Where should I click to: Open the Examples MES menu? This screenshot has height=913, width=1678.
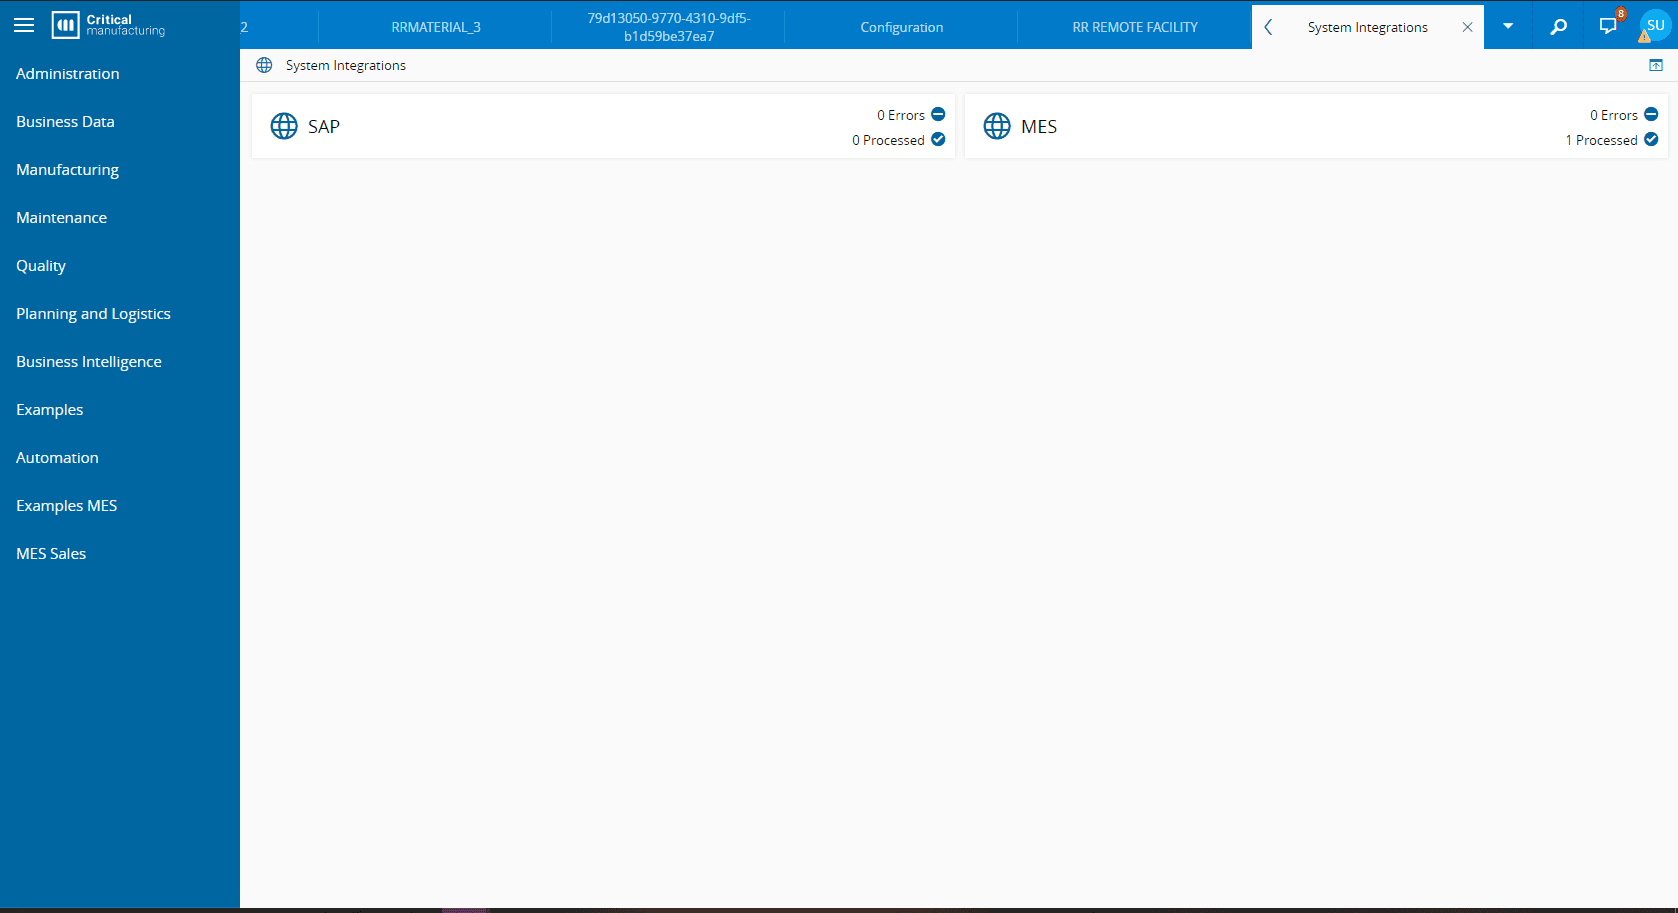120,506
